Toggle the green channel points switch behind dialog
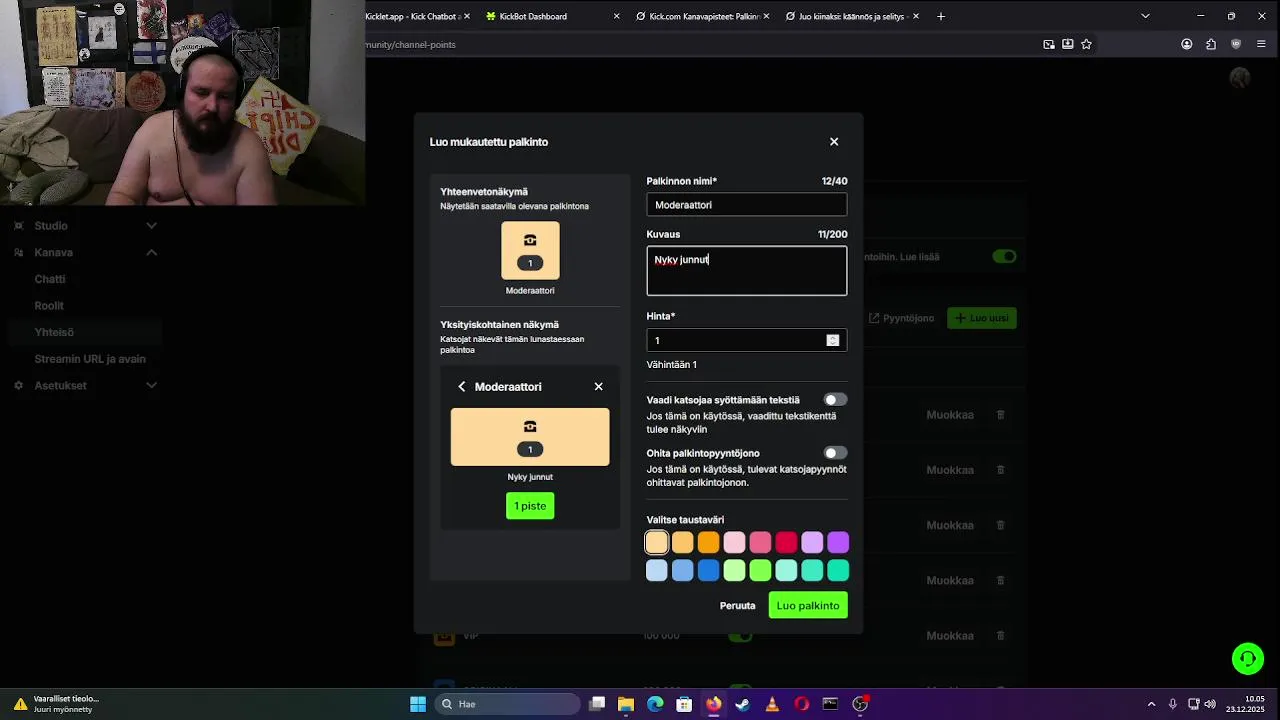1280x720 pixels. pyautogui.click(x=1004, y=257)
